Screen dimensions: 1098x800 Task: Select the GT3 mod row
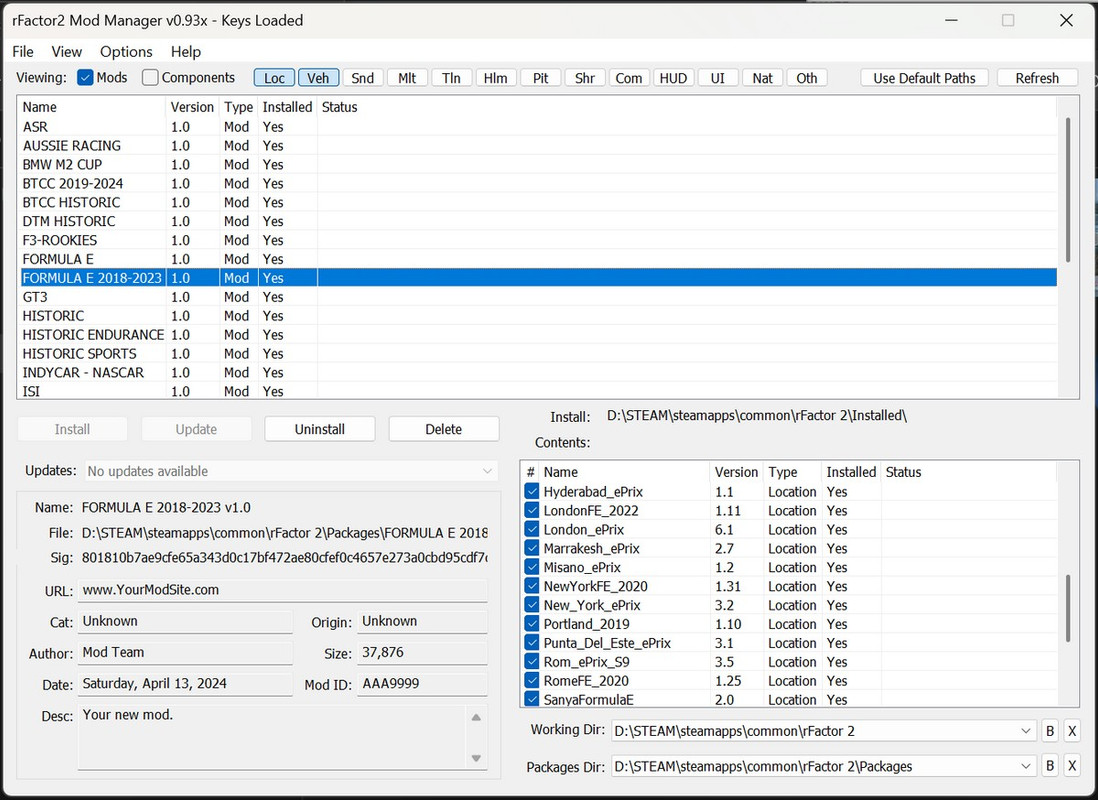pyautogui.click(x=538, y=297)
